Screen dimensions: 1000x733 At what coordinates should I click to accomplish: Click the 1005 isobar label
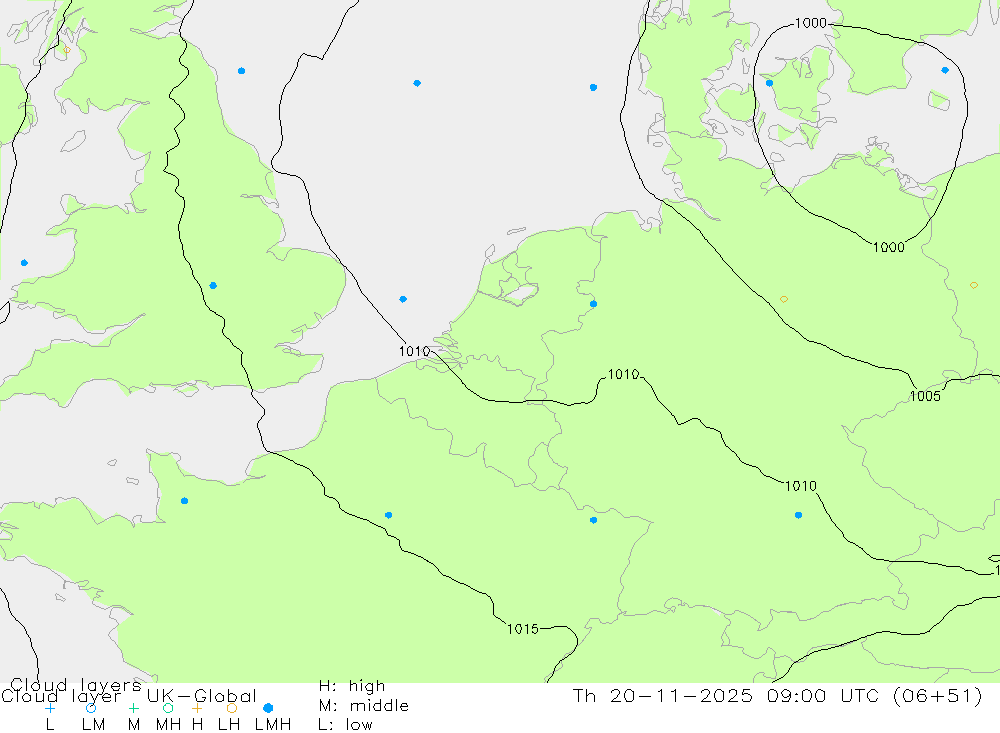click(925, 396)
